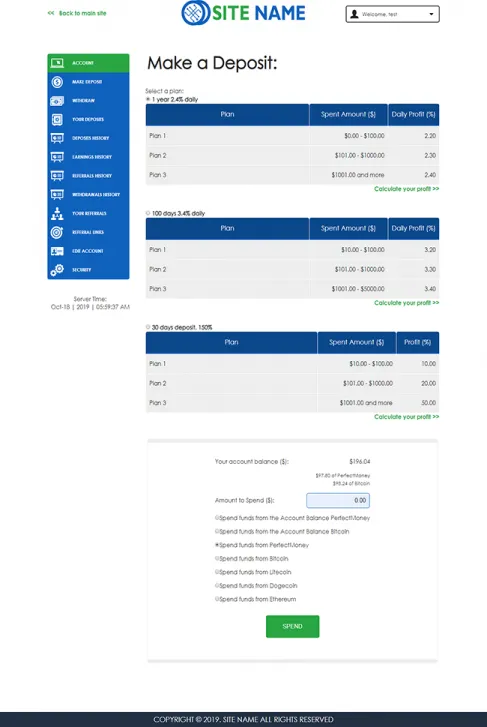Open the Edit Account menu item
487x727 pixels.
[x=88, y=251]
